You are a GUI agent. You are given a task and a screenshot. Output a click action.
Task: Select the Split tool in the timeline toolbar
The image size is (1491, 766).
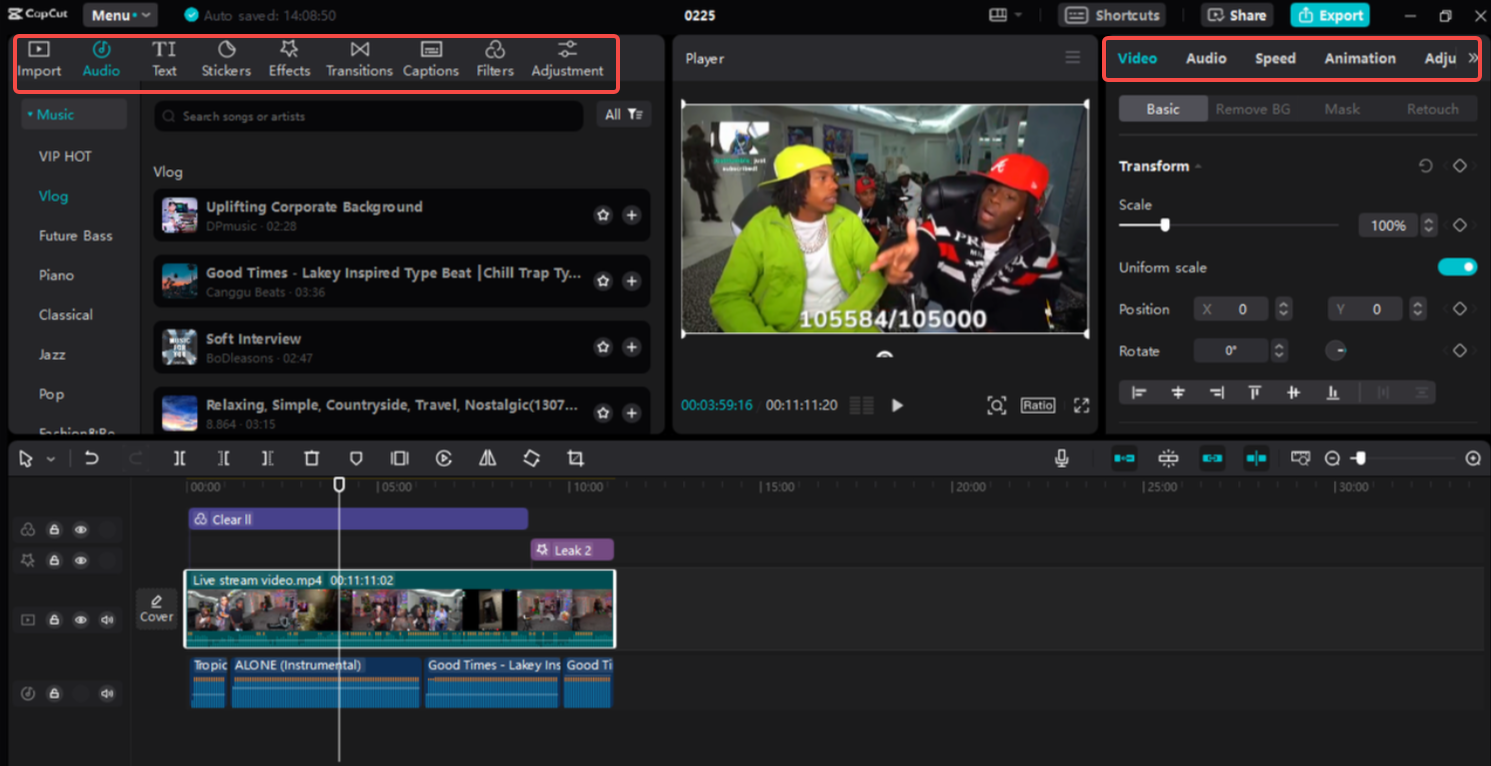click(179, 458)
